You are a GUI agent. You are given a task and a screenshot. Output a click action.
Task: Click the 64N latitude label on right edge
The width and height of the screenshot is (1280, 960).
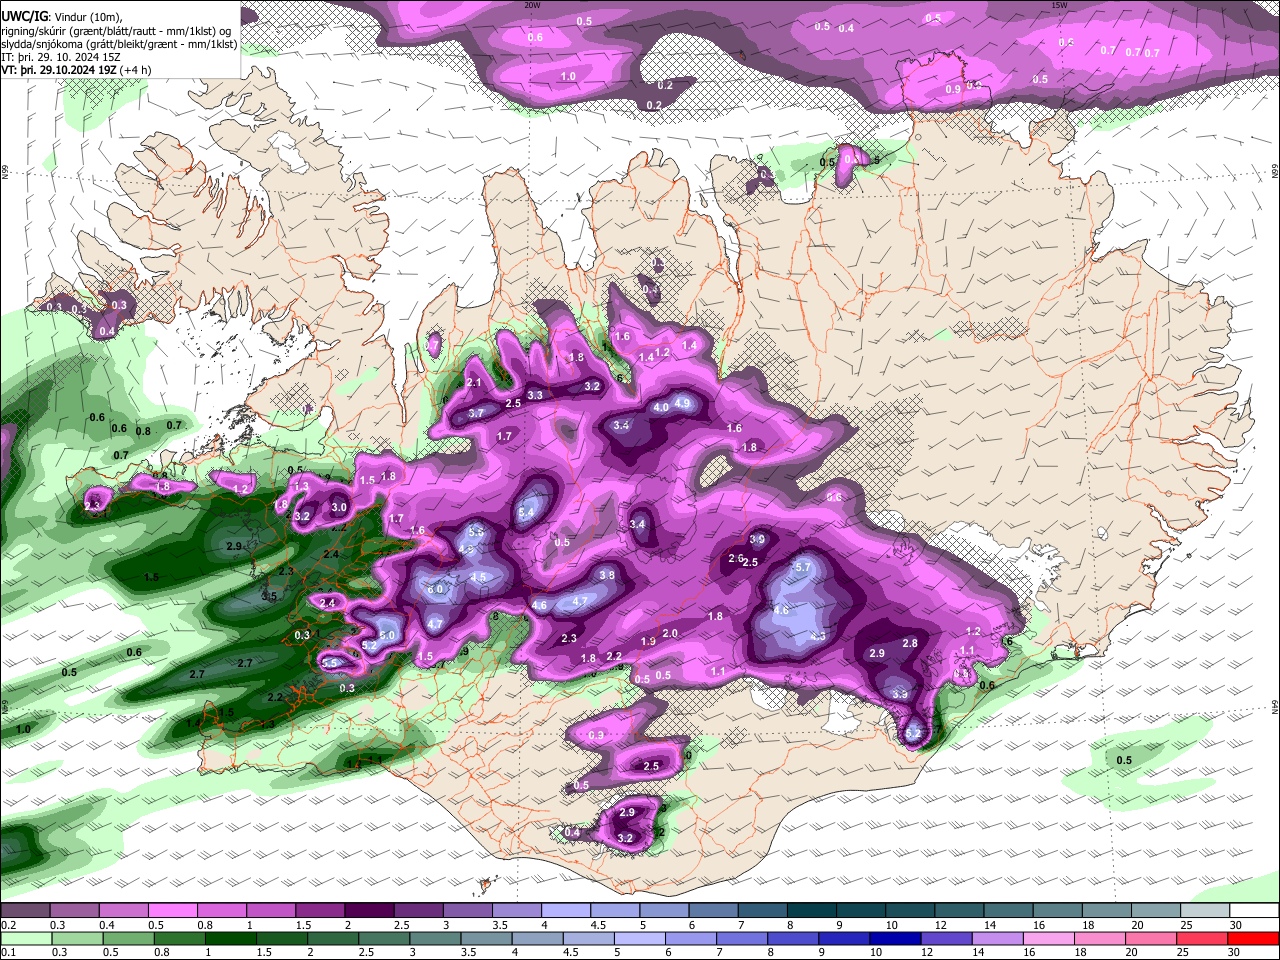1275,707
